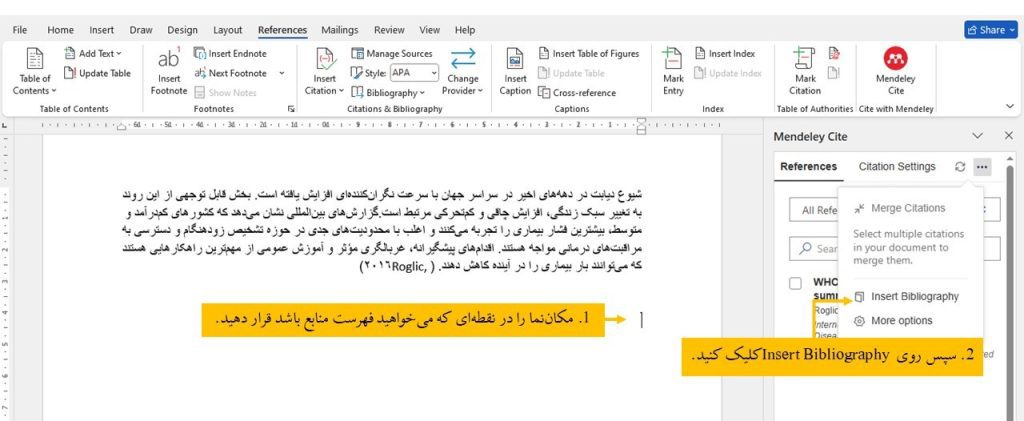Click Insert Index

click(x=724, y=54)
